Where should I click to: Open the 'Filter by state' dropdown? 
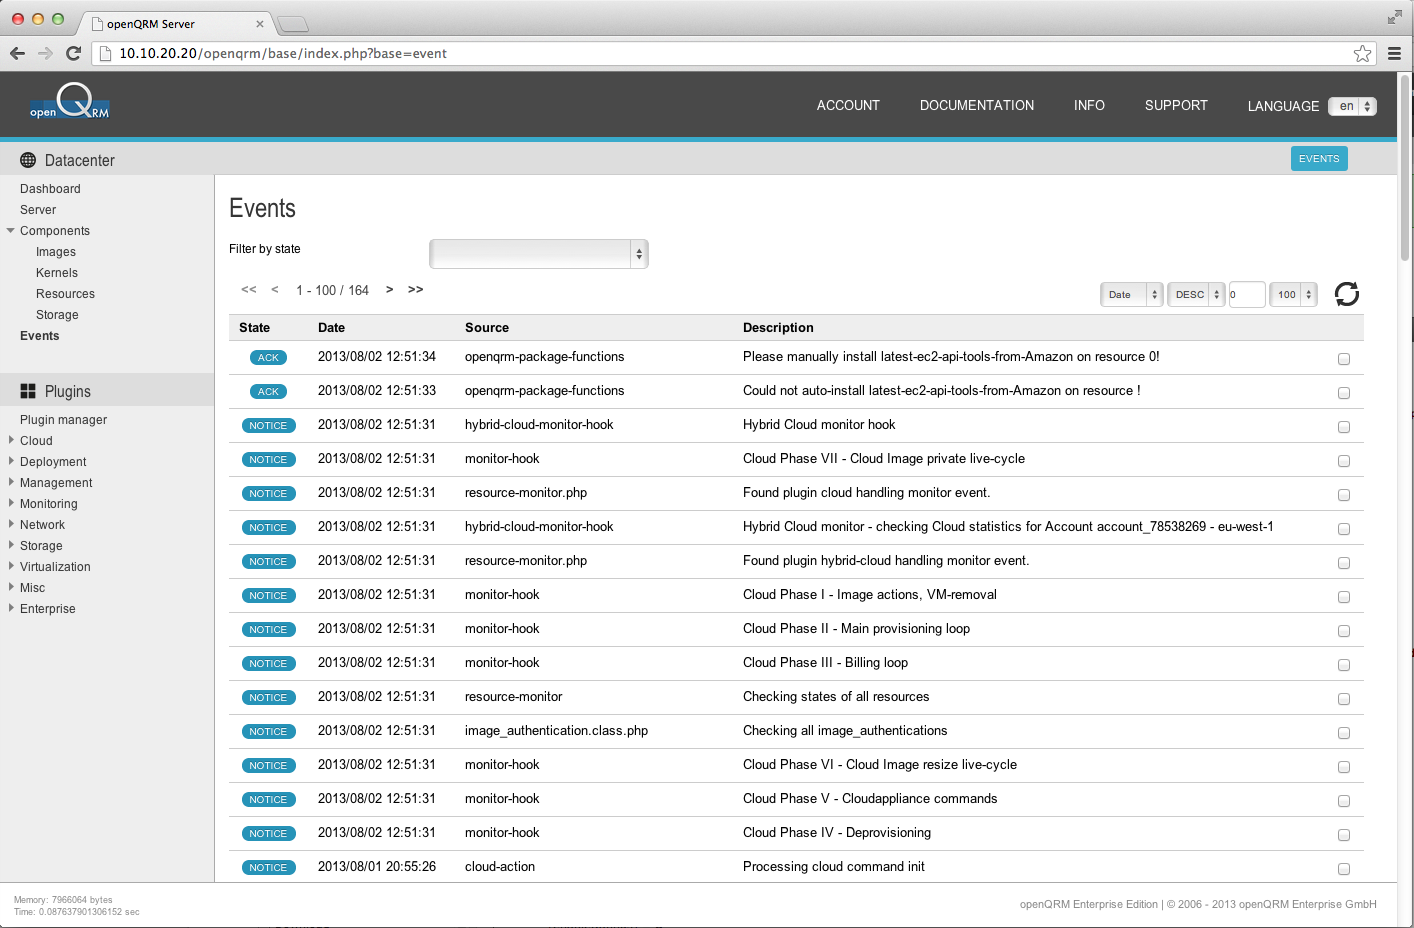point(538,254)
